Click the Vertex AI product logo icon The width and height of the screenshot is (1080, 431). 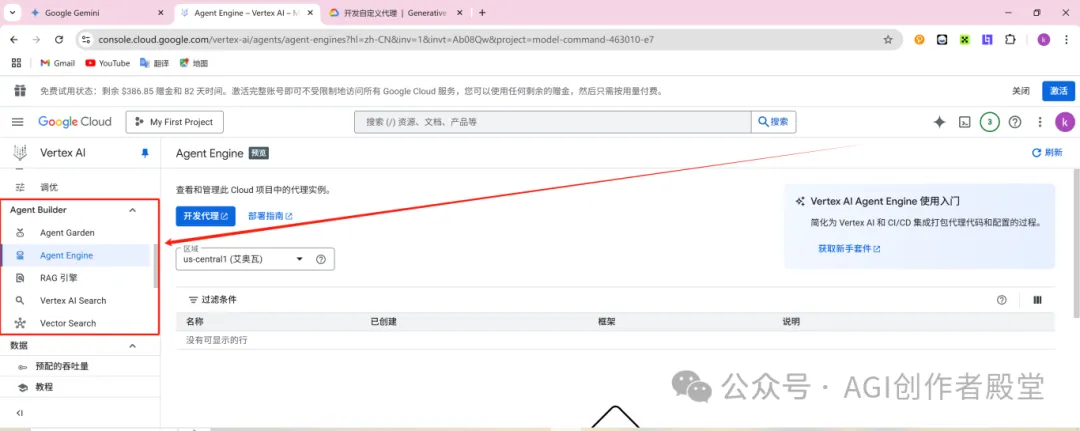pos(21,153)
